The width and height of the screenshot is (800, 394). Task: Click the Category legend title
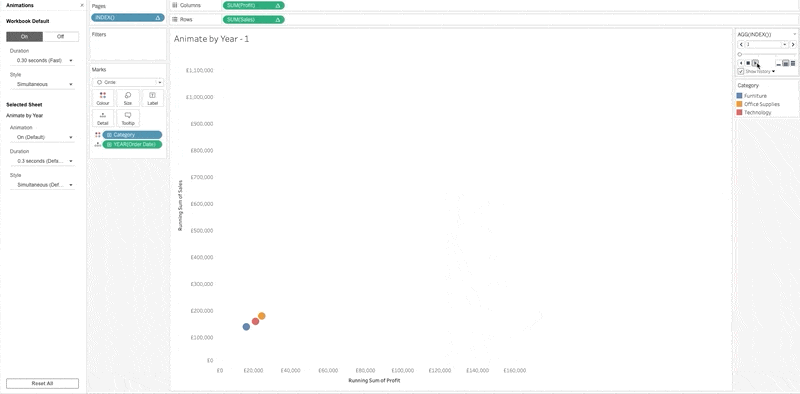pos(748,86)
